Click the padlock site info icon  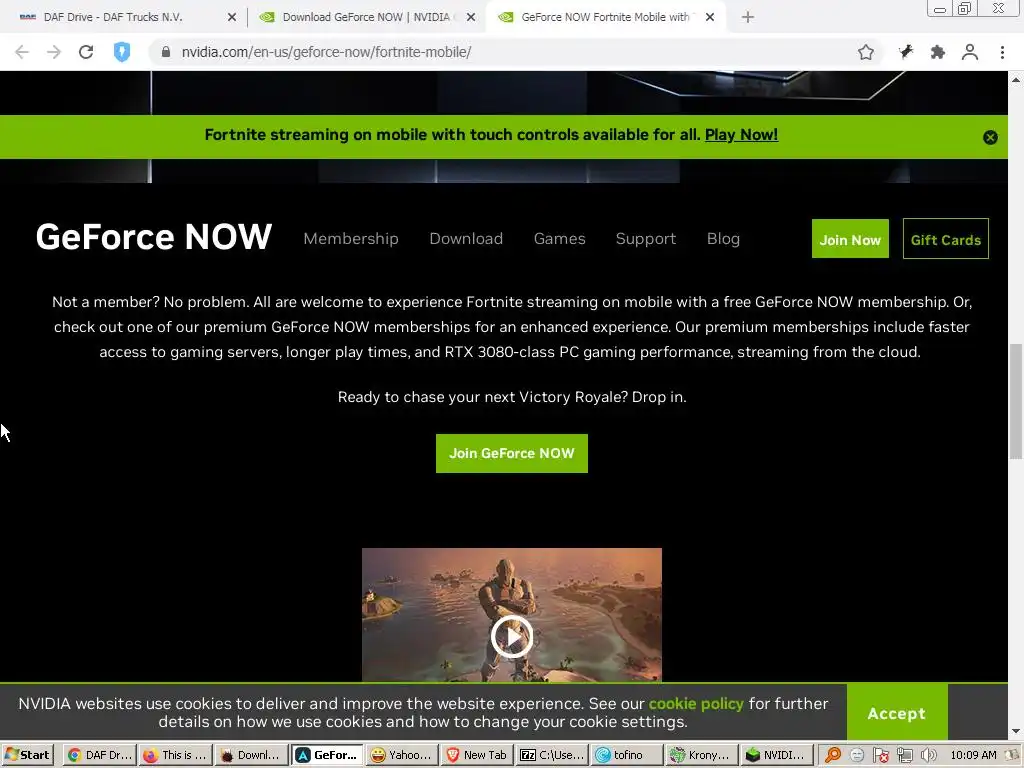165,52
